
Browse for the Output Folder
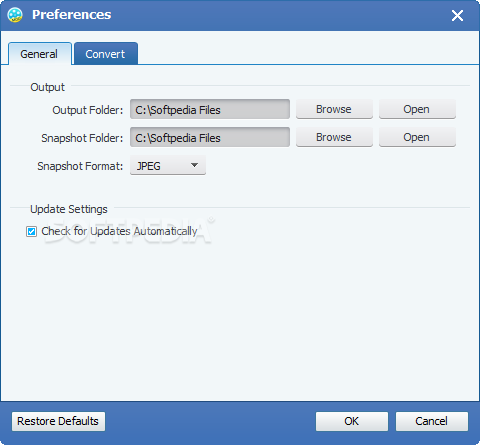334,109
